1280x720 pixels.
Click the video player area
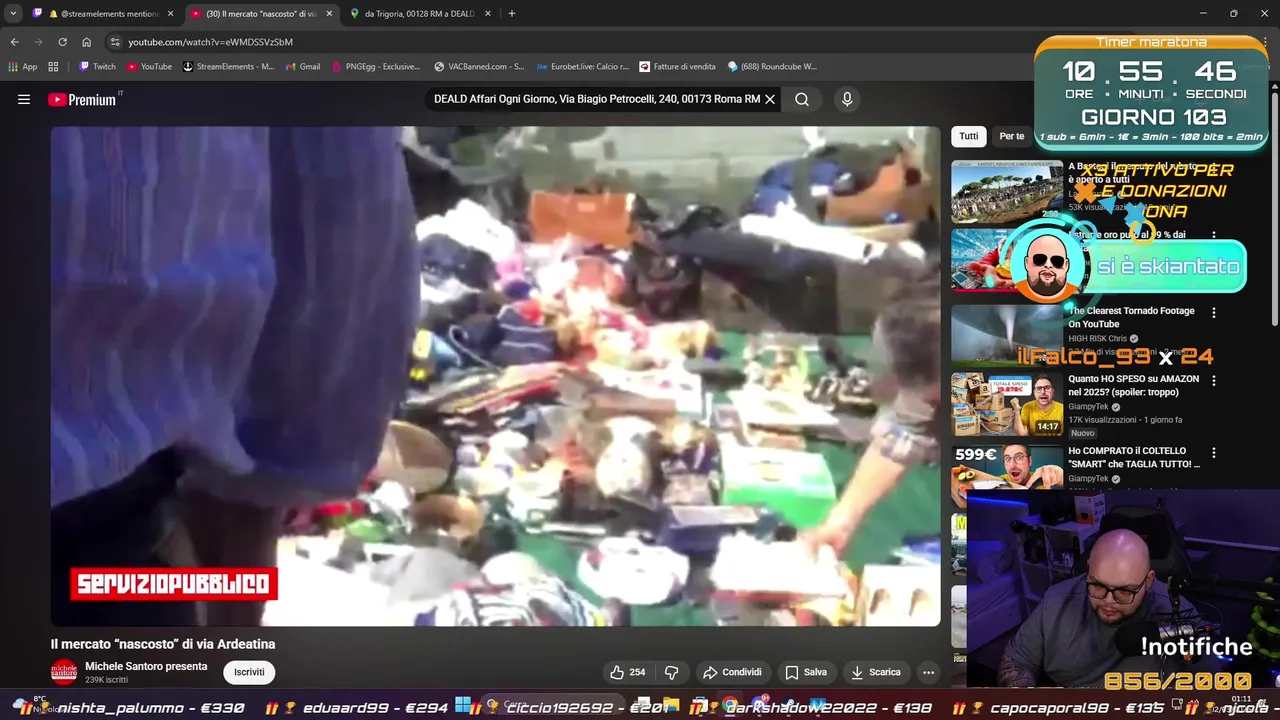point(496,376)
